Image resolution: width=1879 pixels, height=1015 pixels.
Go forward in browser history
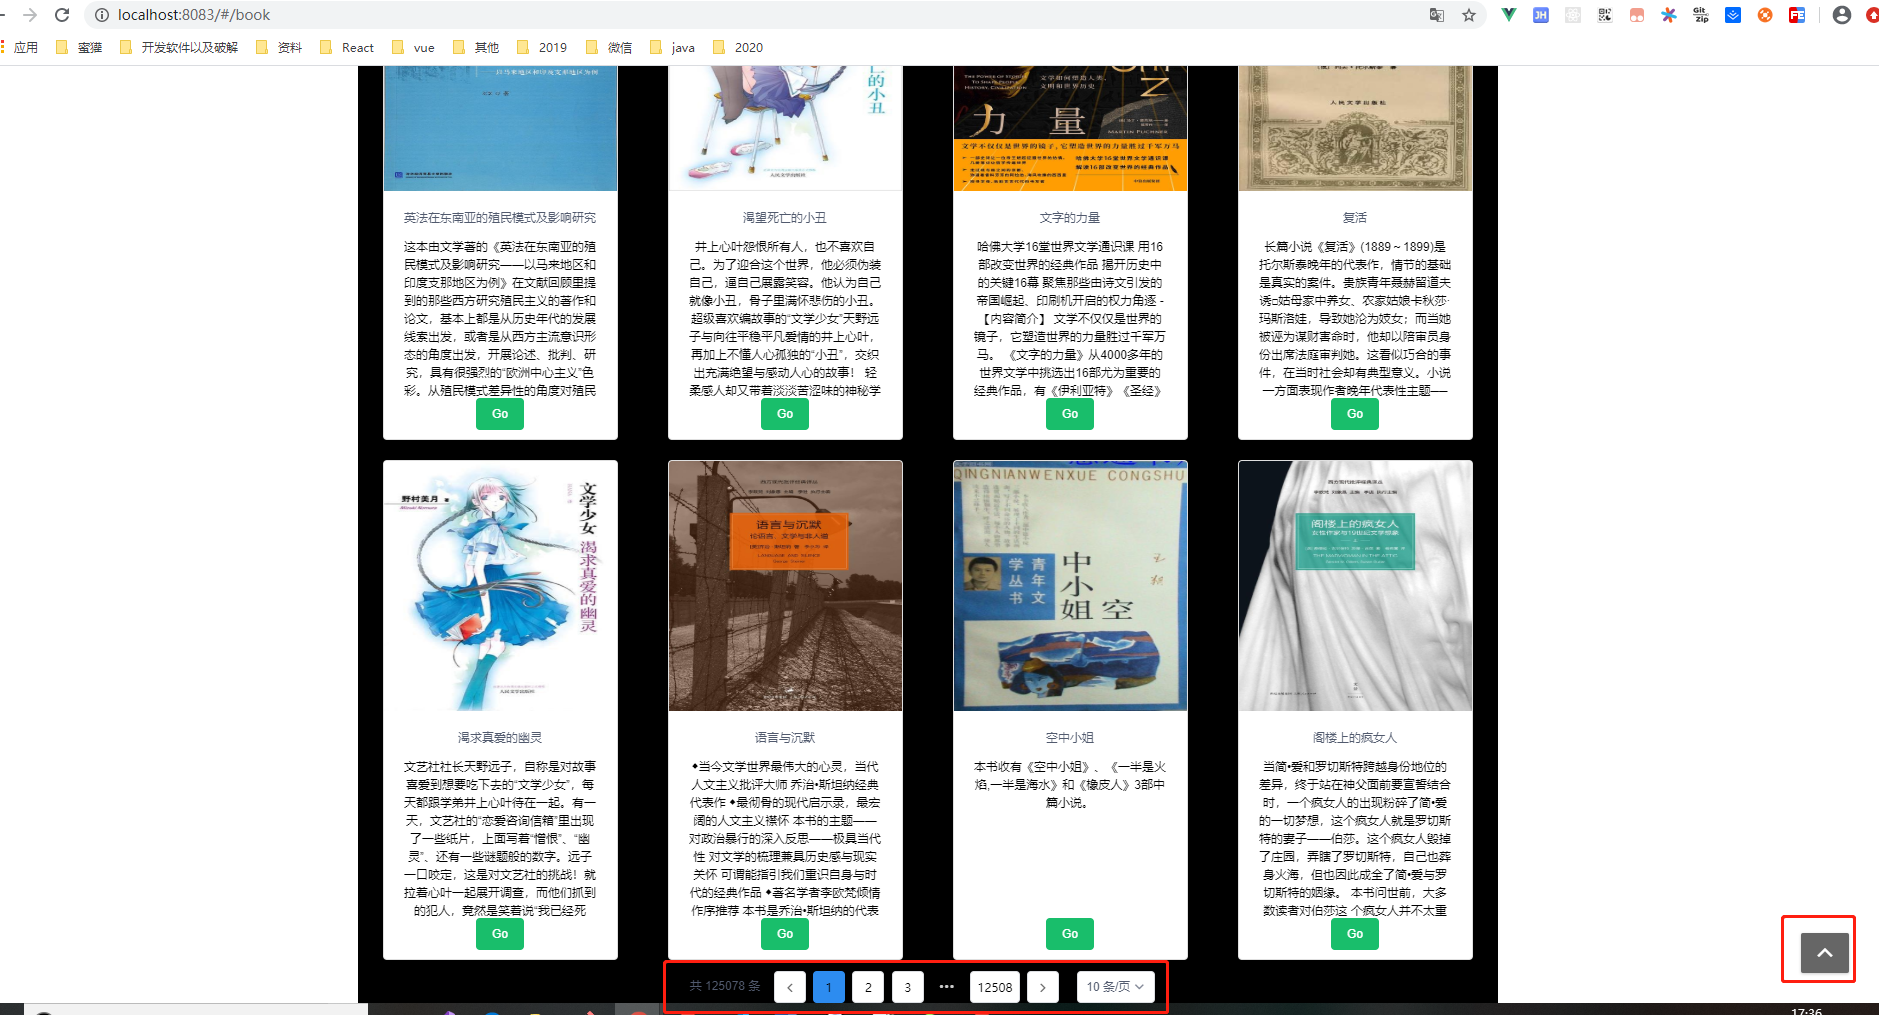pos(30,15)
